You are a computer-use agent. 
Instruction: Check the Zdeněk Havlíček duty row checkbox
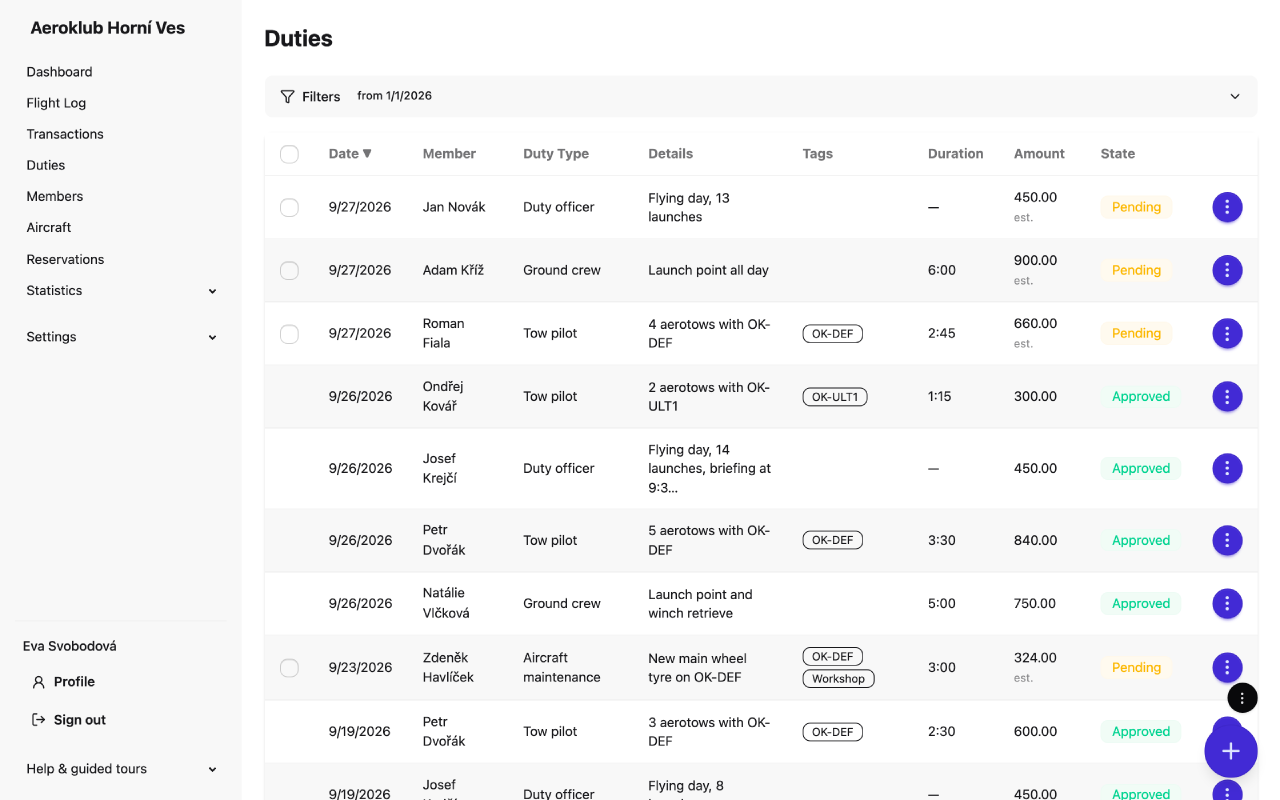(x=289, y=667)
